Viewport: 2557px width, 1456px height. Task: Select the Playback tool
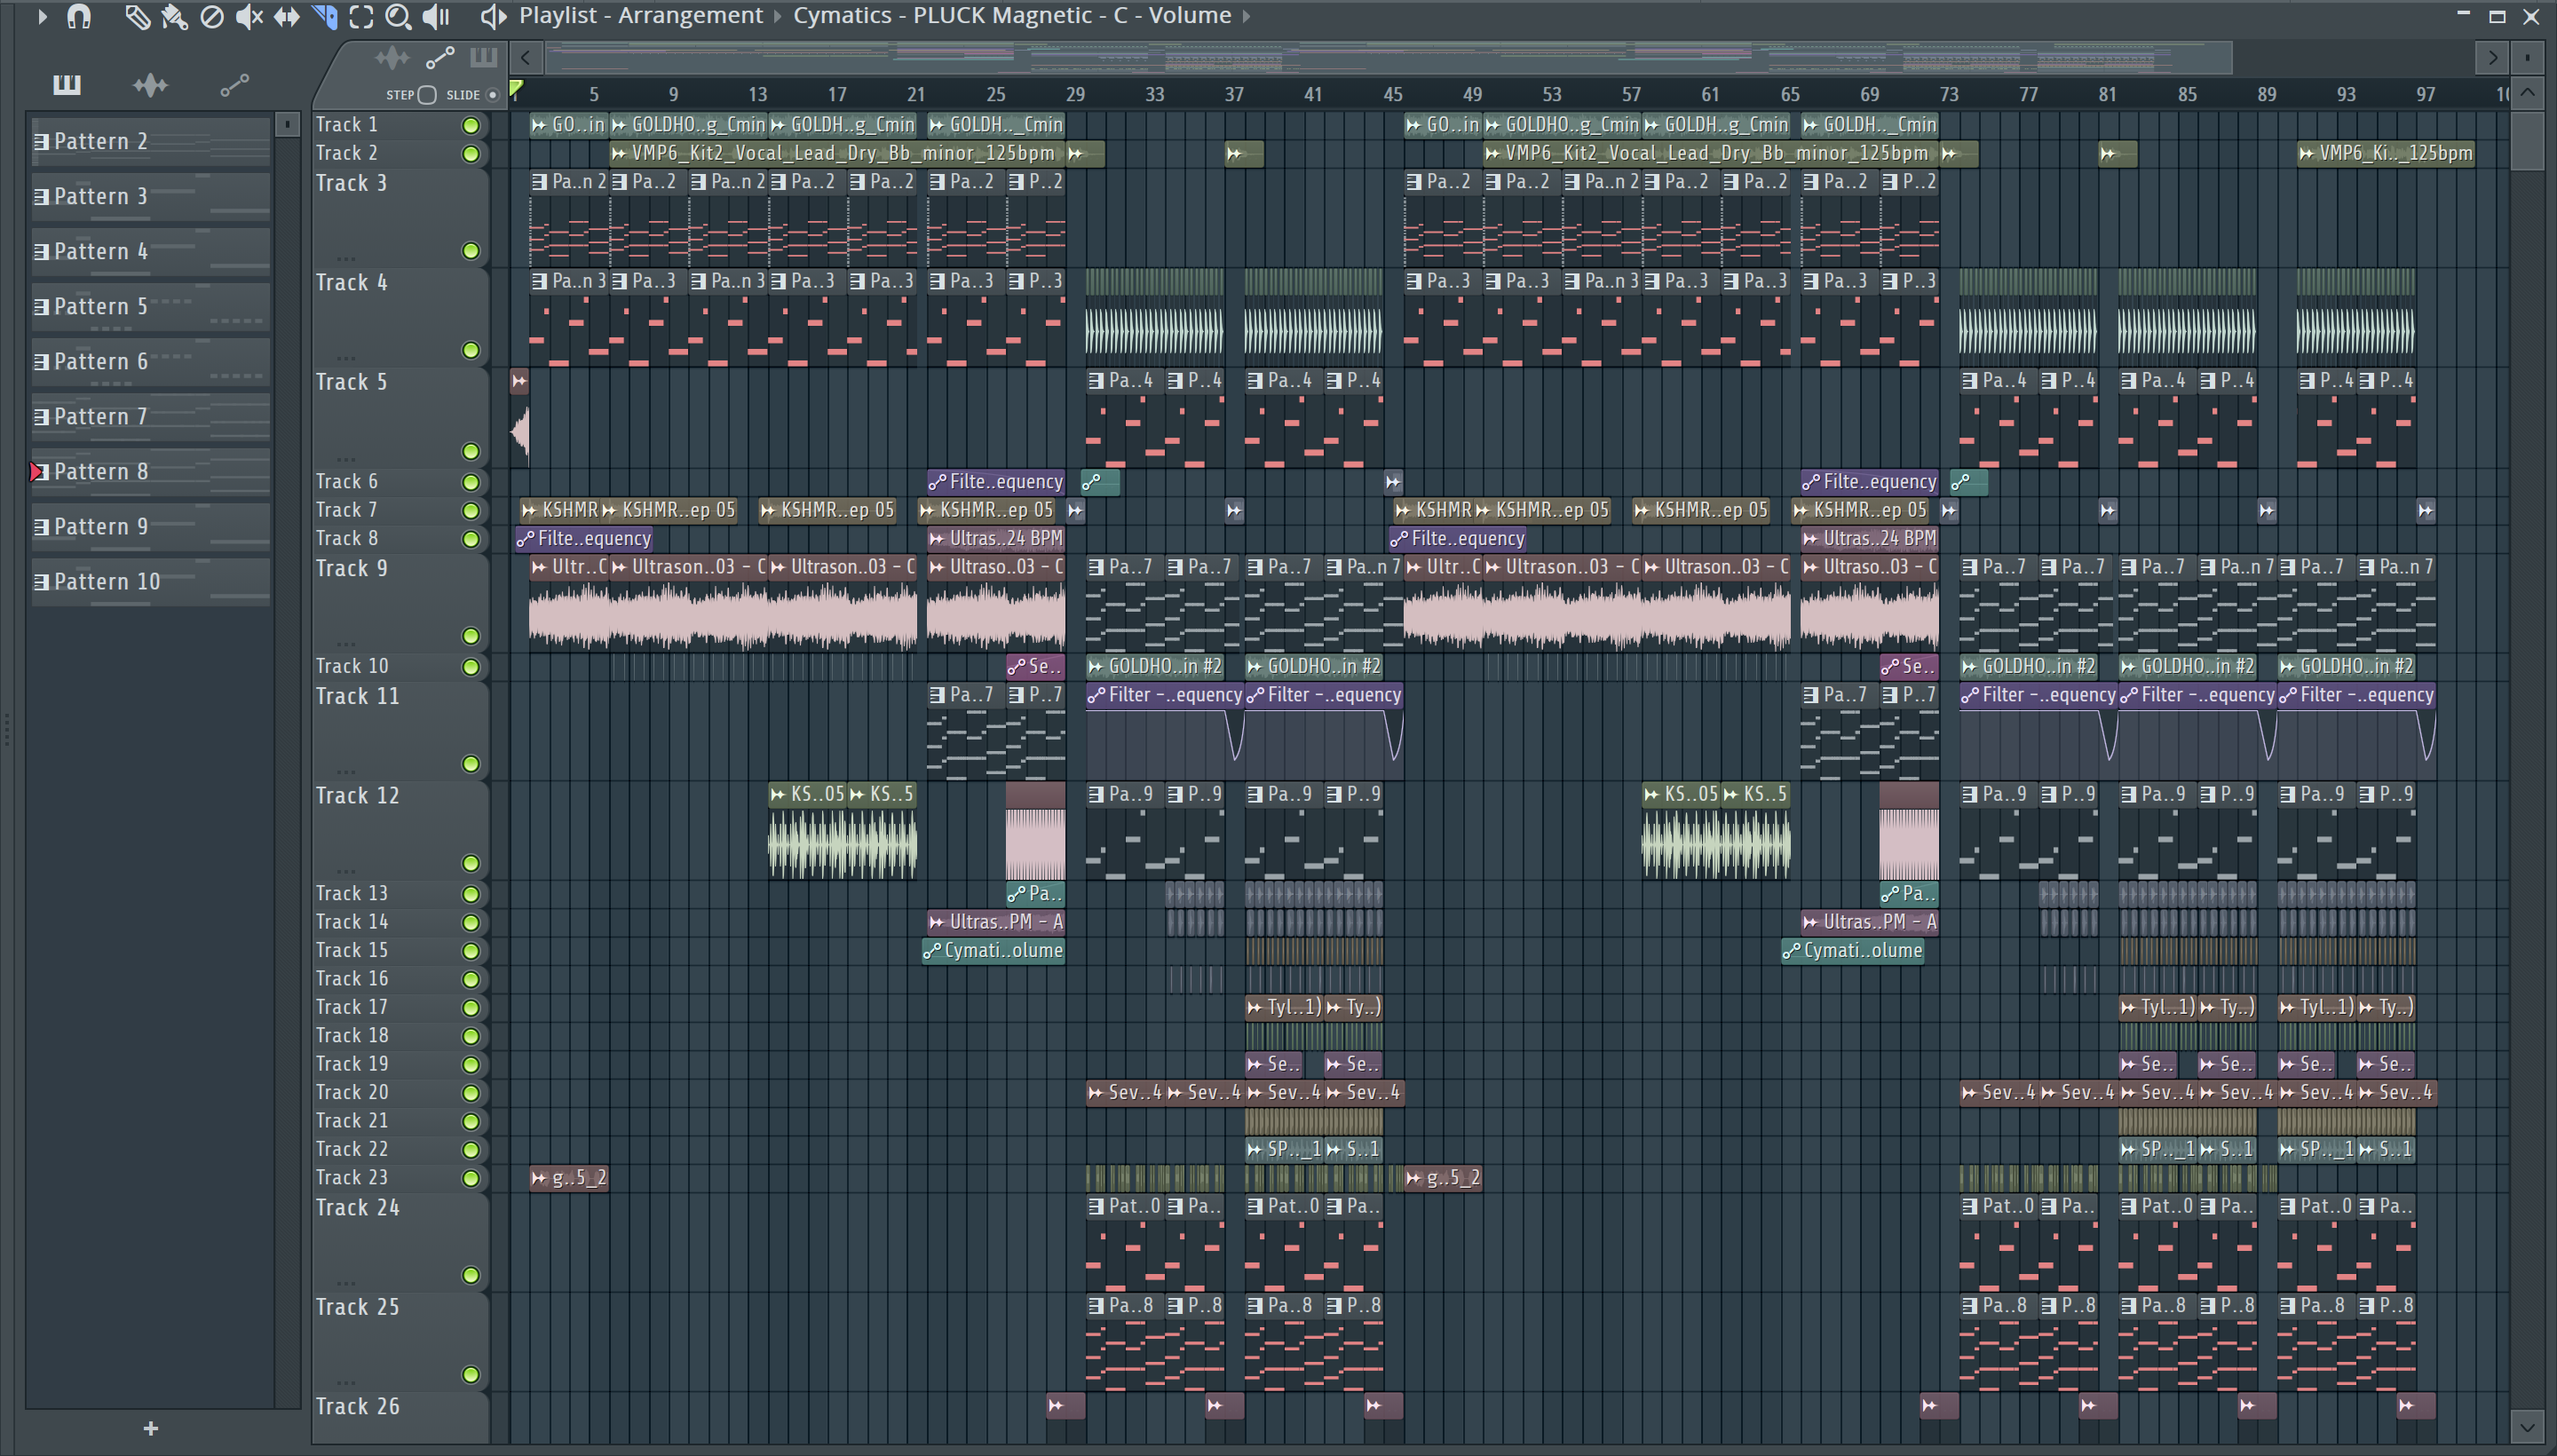tap(436, 16)
